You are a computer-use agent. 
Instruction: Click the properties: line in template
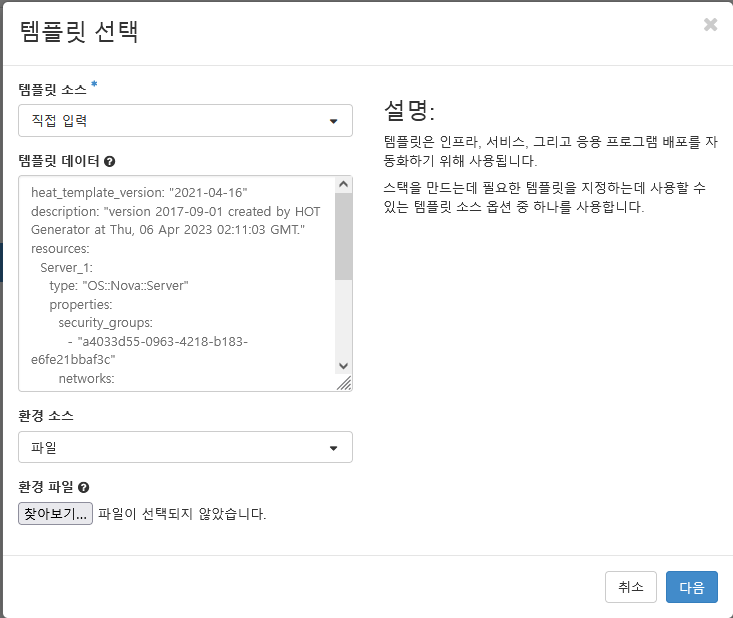[x=81, y=304]
